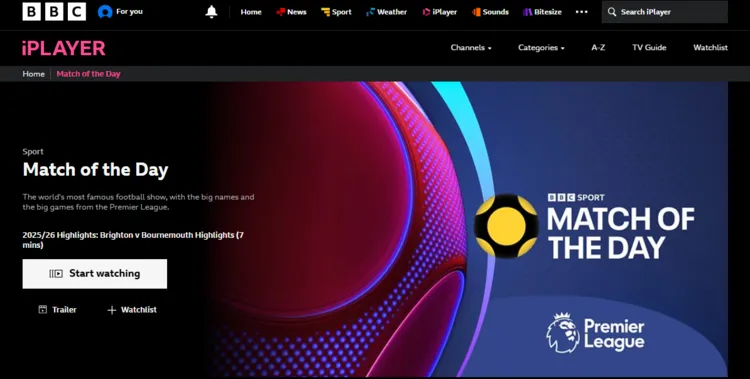
Task: Click the Trailer film icon
Action: coord(43,310)
